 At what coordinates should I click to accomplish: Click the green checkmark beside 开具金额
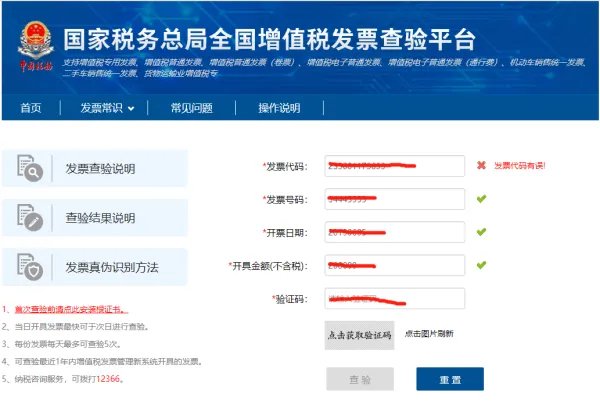(x=481, y=265)
